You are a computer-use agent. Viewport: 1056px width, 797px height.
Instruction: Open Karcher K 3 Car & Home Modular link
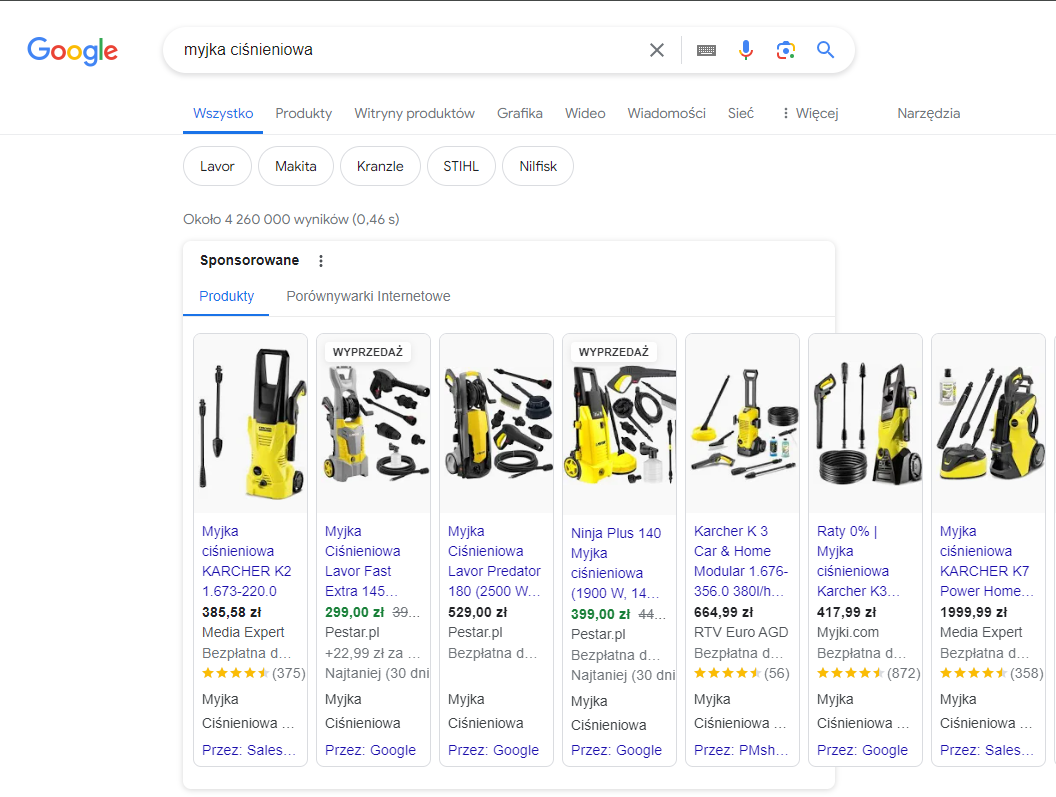click(741, 561)
